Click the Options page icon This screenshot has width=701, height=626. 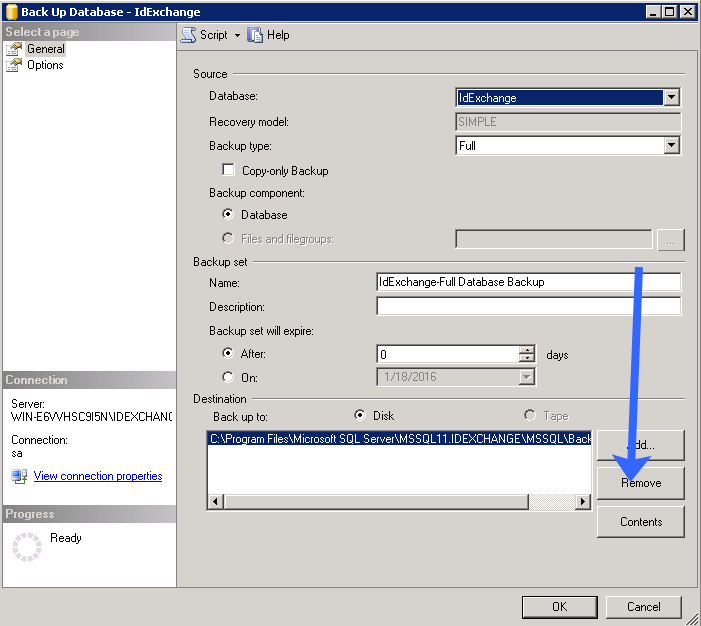pyautogui.click(x=14, y=65)
